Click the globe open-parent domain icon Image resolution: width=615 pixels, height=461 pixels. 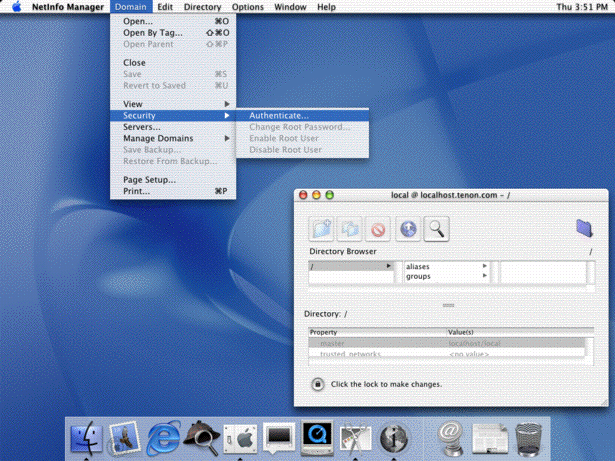tap(408, 229)
